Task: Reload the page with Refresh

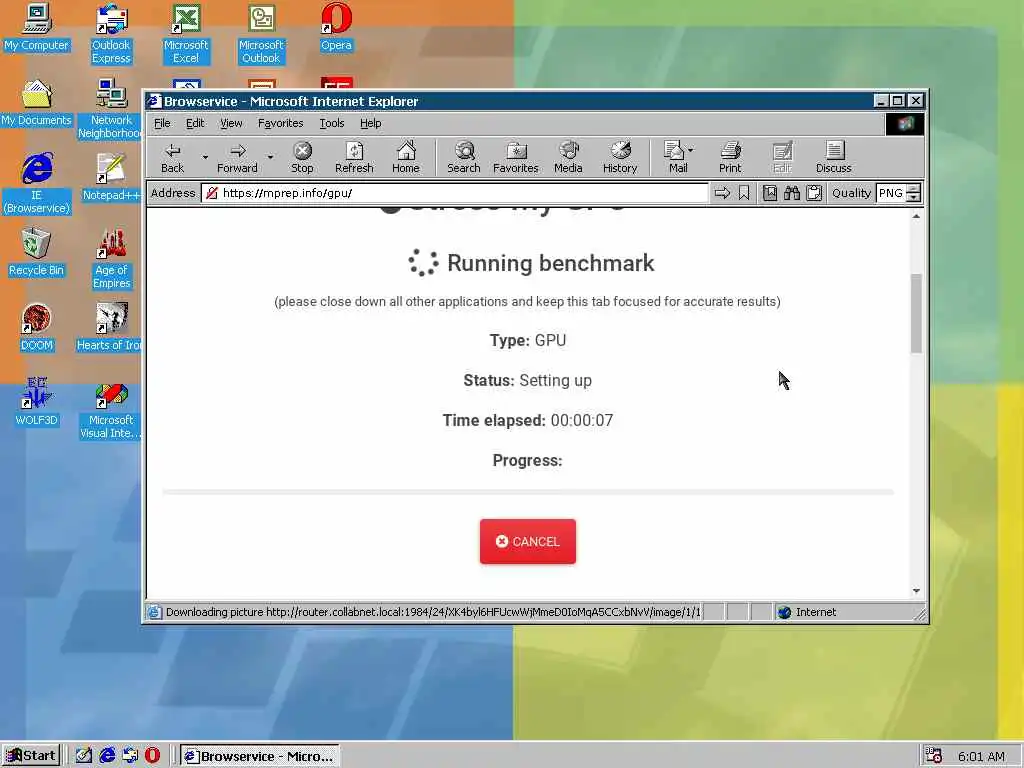Action: (354, 158)
